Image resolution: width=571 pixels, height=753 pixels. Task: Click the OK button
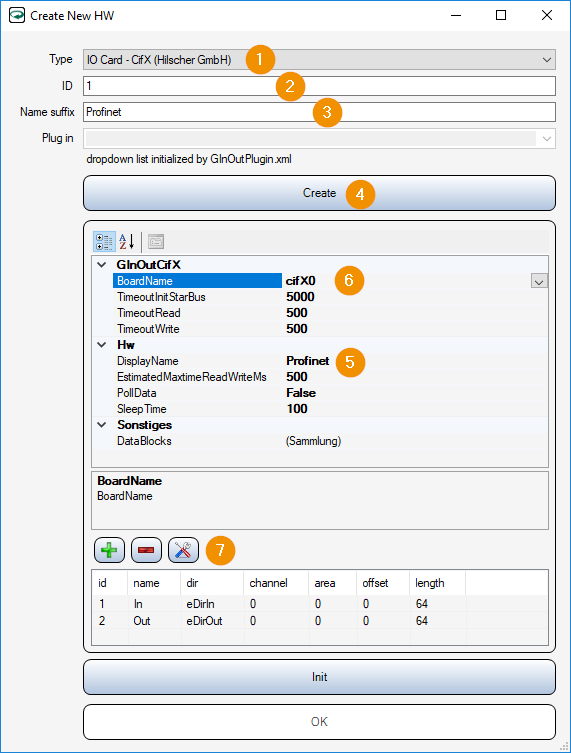tap(319, 722)
